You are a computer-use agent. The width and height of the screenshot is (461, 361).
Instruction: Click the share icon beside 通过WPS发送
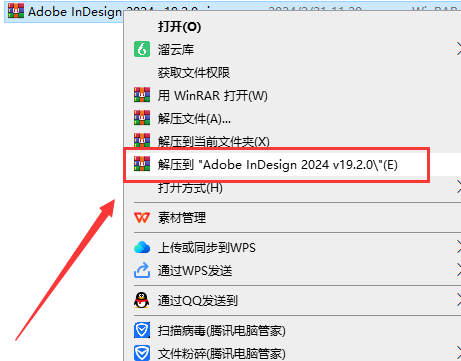coord(142,270)
